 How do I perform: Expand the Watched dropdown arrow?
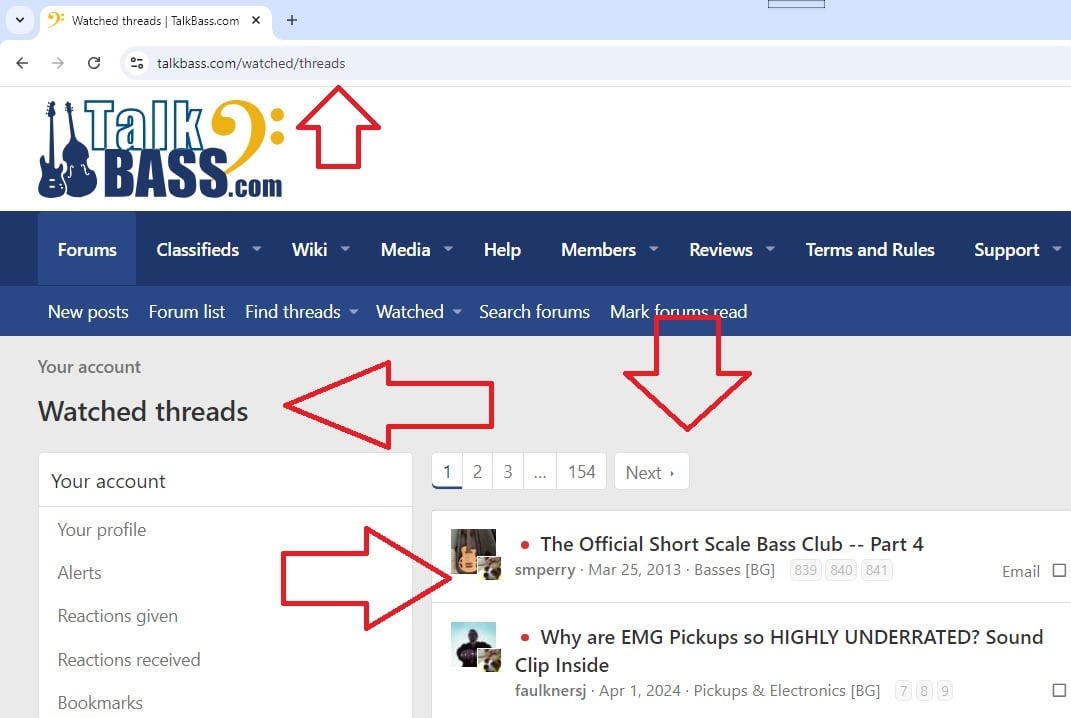tap(457, 312)
